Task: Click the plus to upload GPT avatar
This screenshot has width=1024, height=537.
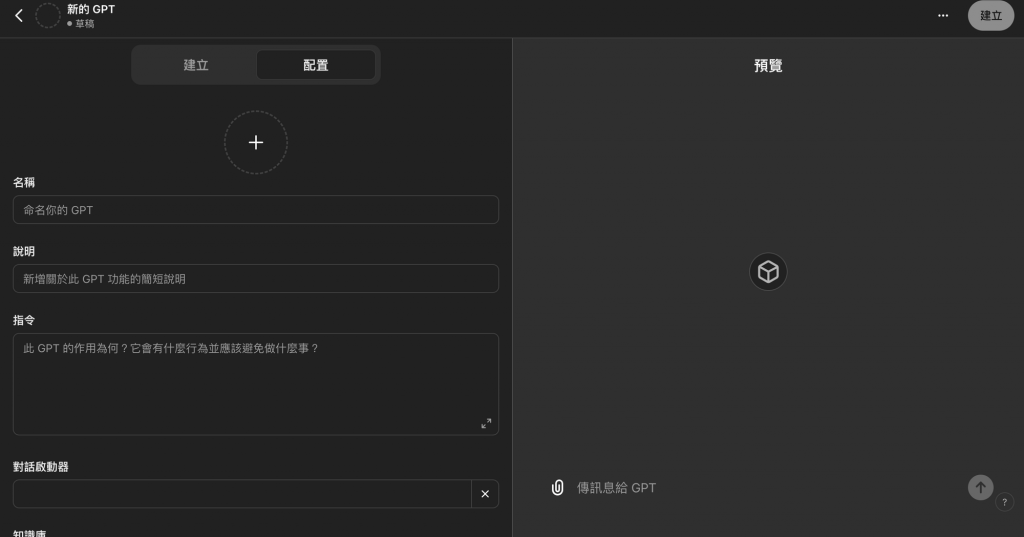Action: pos(256,142)
